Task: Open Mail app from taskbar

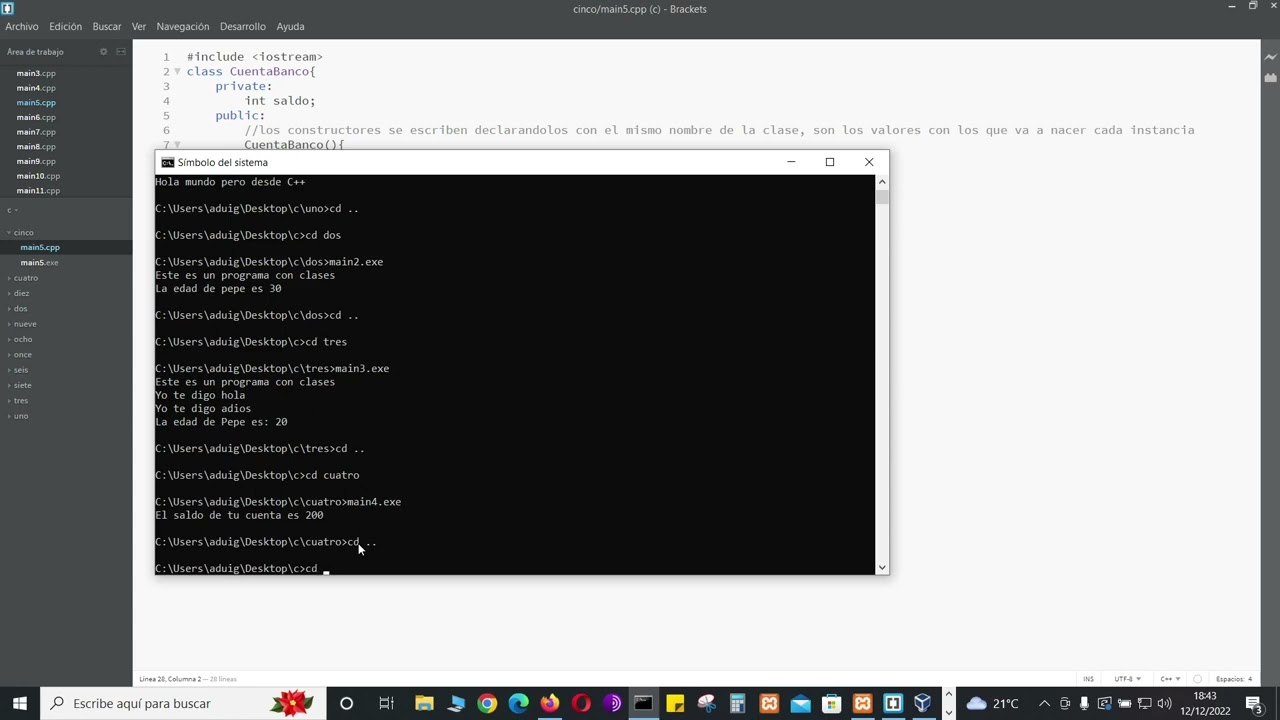Action: 800,703
